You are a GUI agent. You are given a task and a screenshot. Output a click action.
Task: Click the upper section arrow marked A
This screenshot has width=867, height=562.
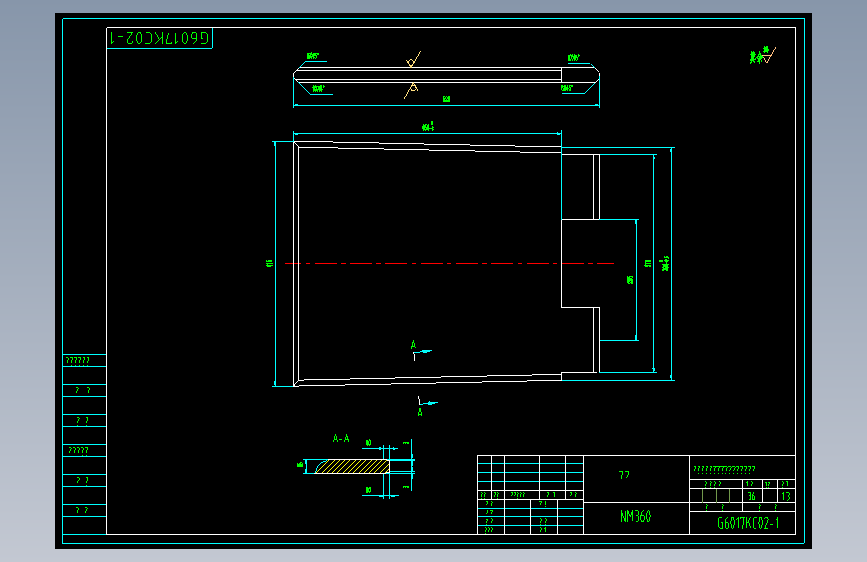click(420, 350)
